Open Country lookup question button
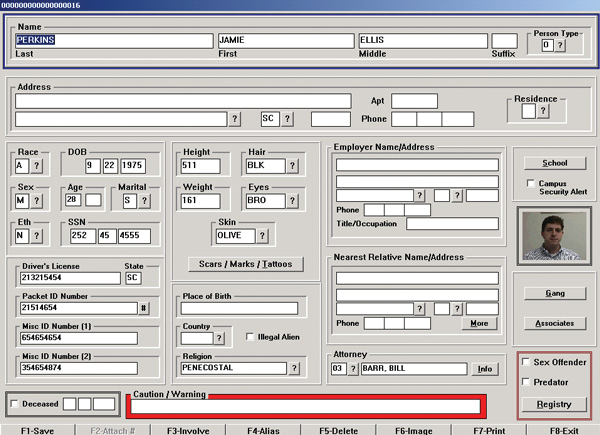This screenshot has height=435, width=600. 219,338
